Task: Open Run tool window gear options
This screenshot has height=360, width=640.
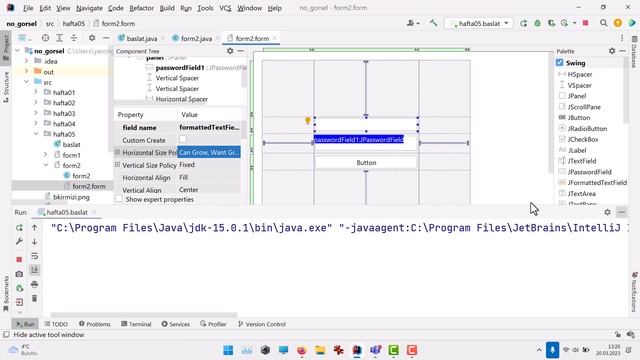Action: pyautogui.click(x=607, y=212)
